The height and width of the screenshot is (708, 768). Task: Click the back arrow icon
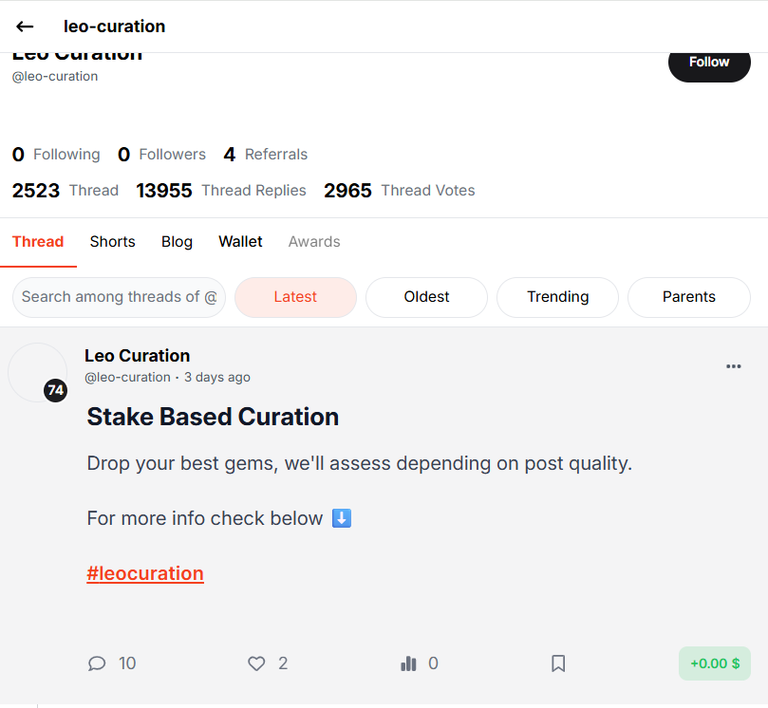coord(24,26)
